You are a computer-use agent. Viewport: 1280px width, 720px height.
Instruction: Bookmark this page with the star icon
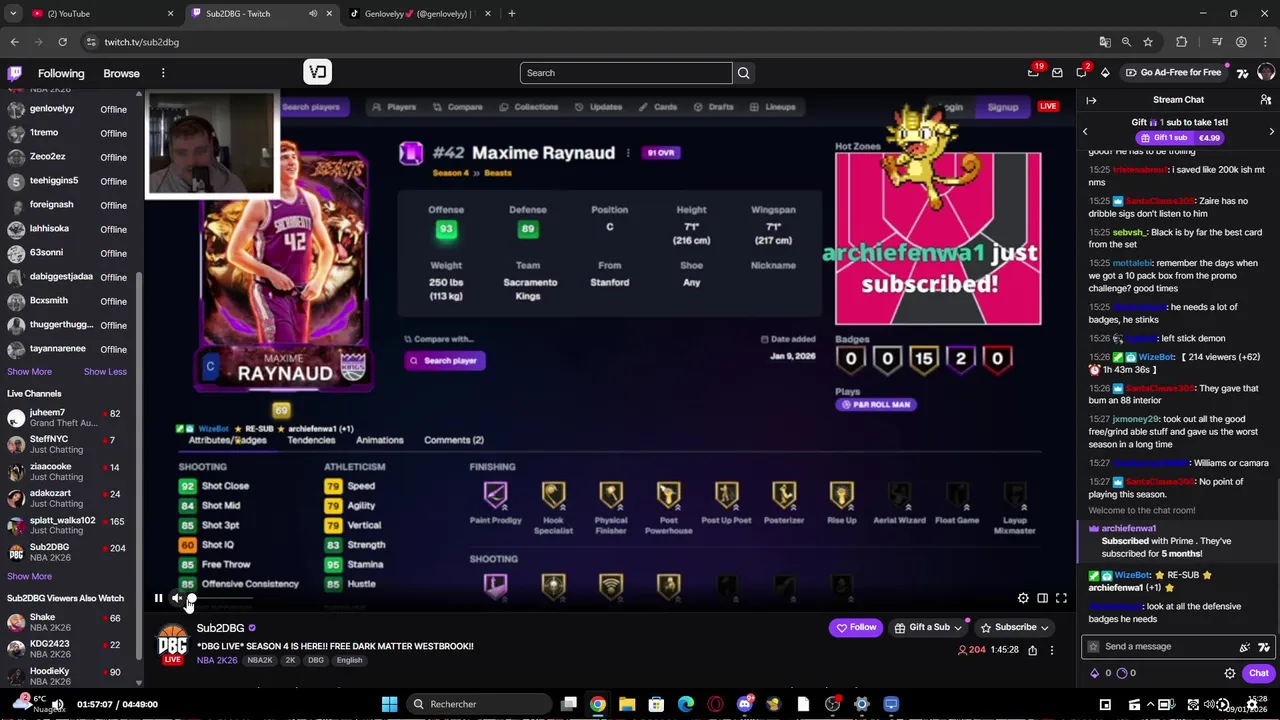pos(1148,42)
